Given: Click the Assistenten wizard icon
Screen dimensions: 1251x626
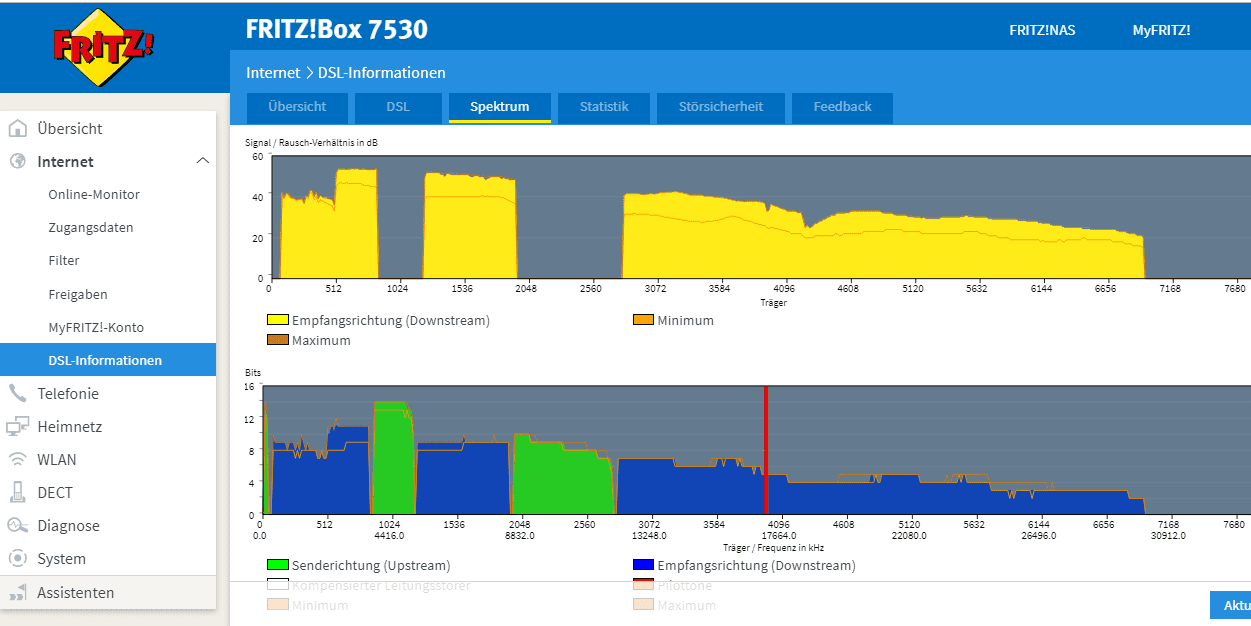Looking at the screenshot, I should (x=17, y=592).
